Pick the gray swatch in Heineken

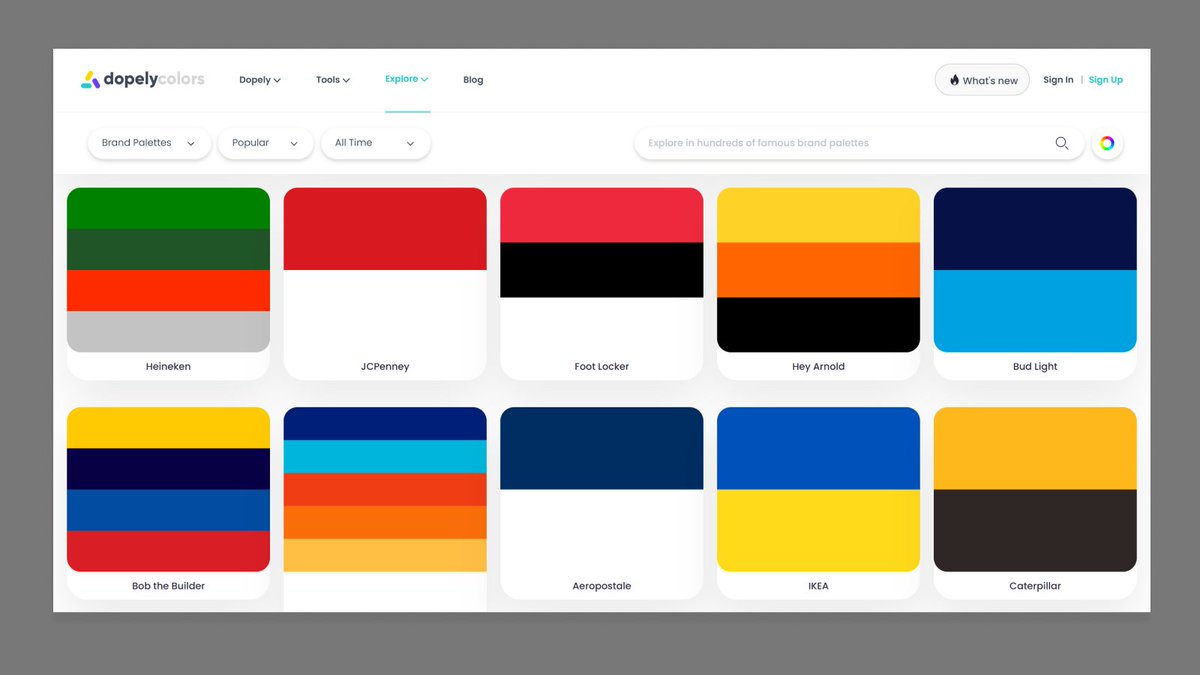click(168, 331)
